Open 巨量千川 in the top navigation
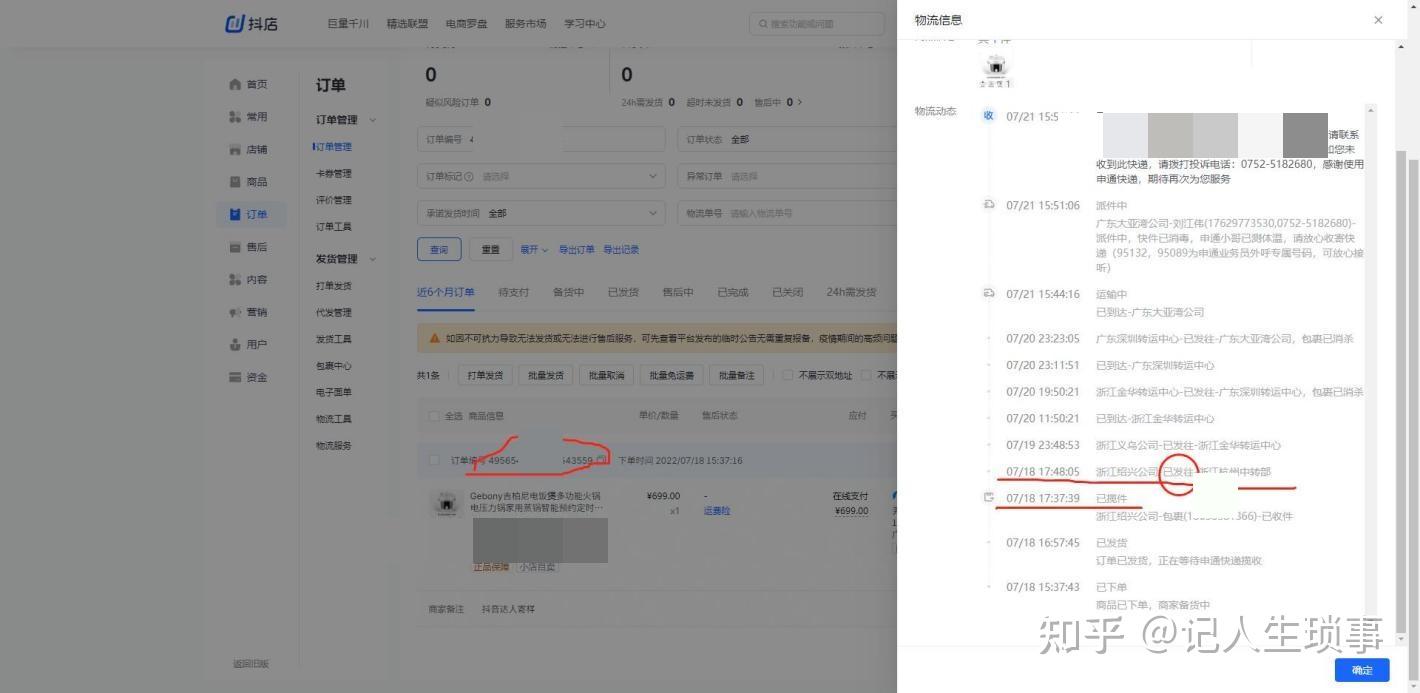1420x693 pixels. [x=348, y=23]
